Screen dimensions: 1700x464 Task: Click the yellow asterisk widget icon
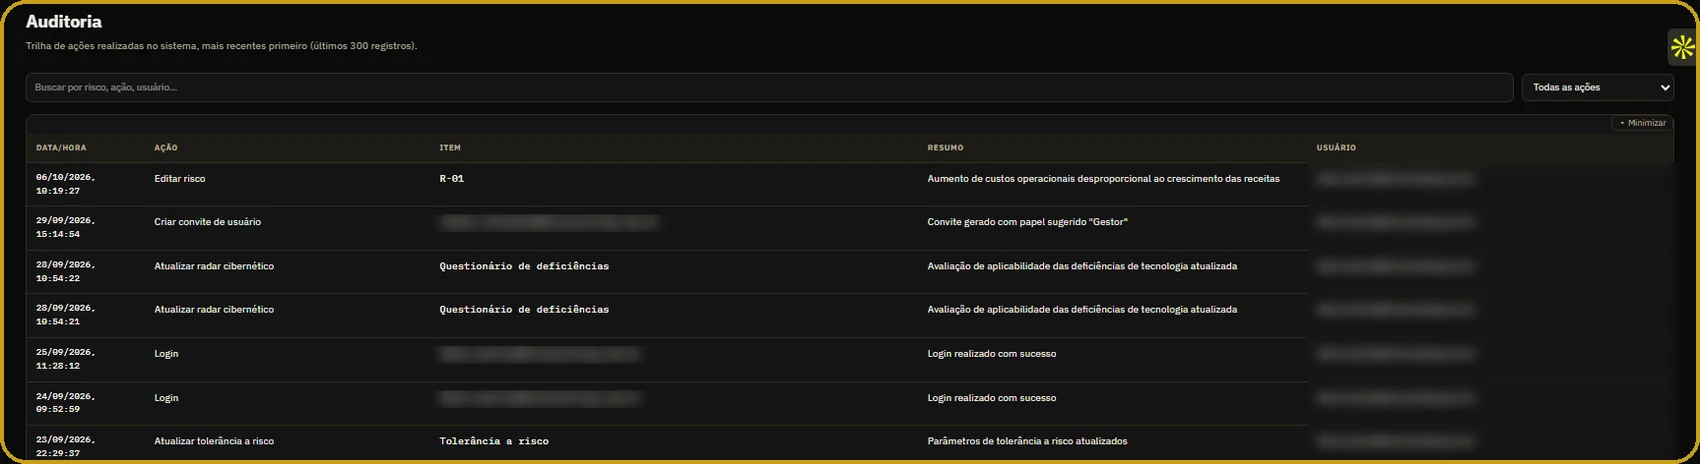[1683, 47]
